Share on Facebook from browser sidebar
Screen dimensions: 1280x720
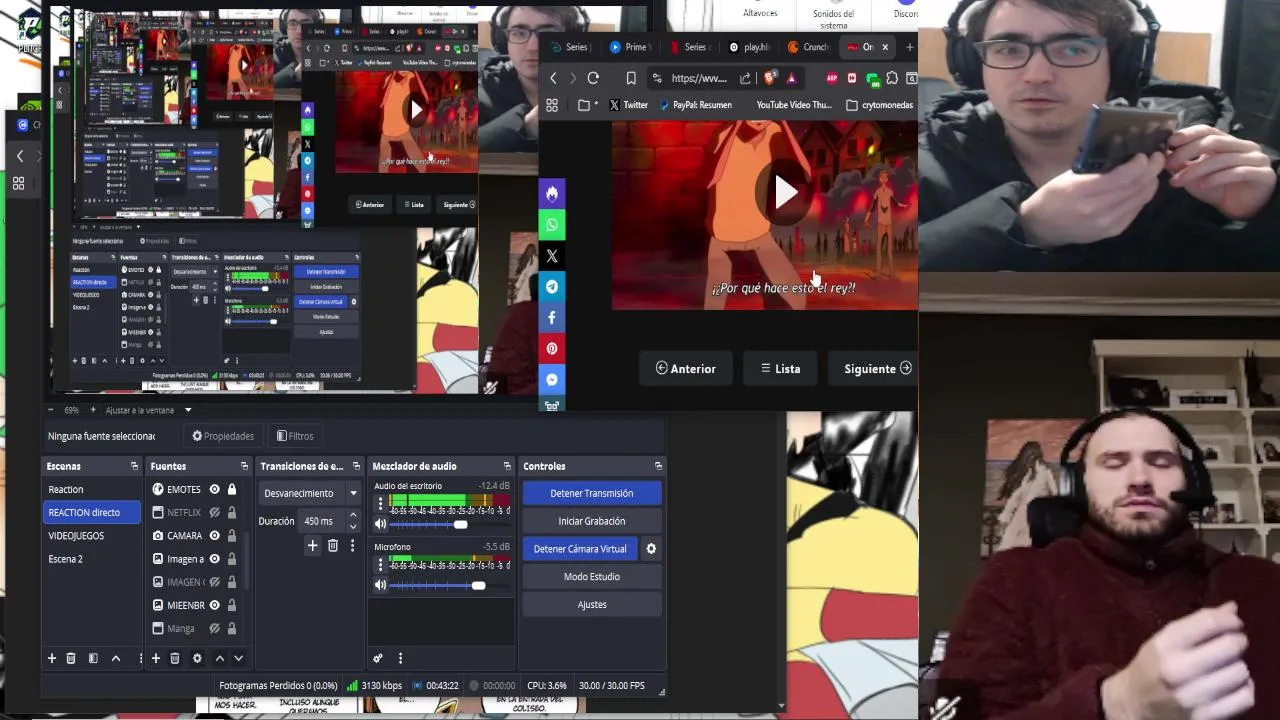click(552, 318)
